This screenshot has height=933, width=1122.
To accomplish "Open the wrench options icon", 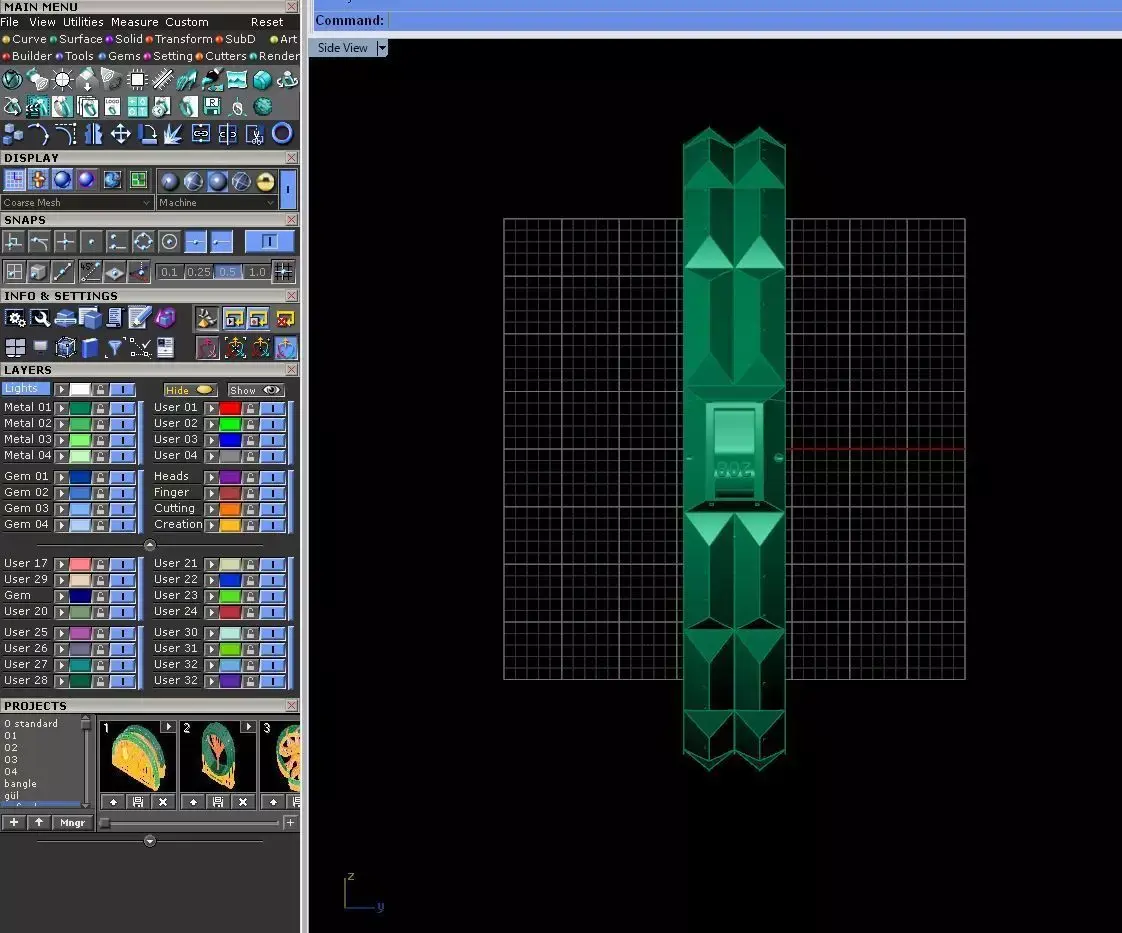I will click(x=41, y=318).
